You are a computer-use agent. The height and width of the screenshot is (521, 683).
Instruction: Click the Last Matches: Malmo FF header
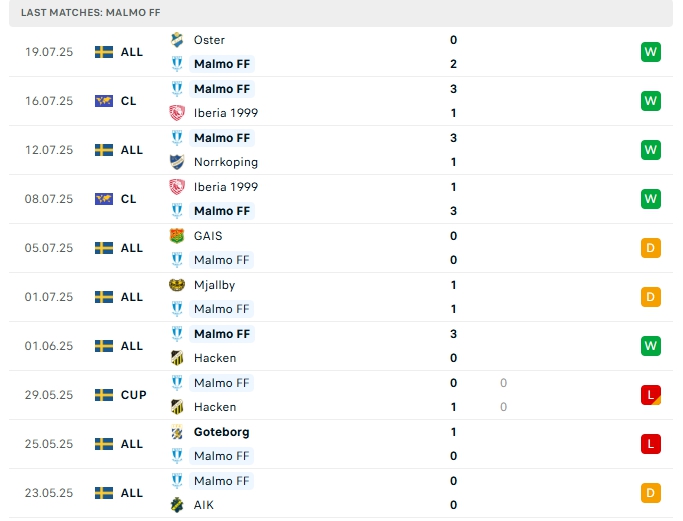91,12
